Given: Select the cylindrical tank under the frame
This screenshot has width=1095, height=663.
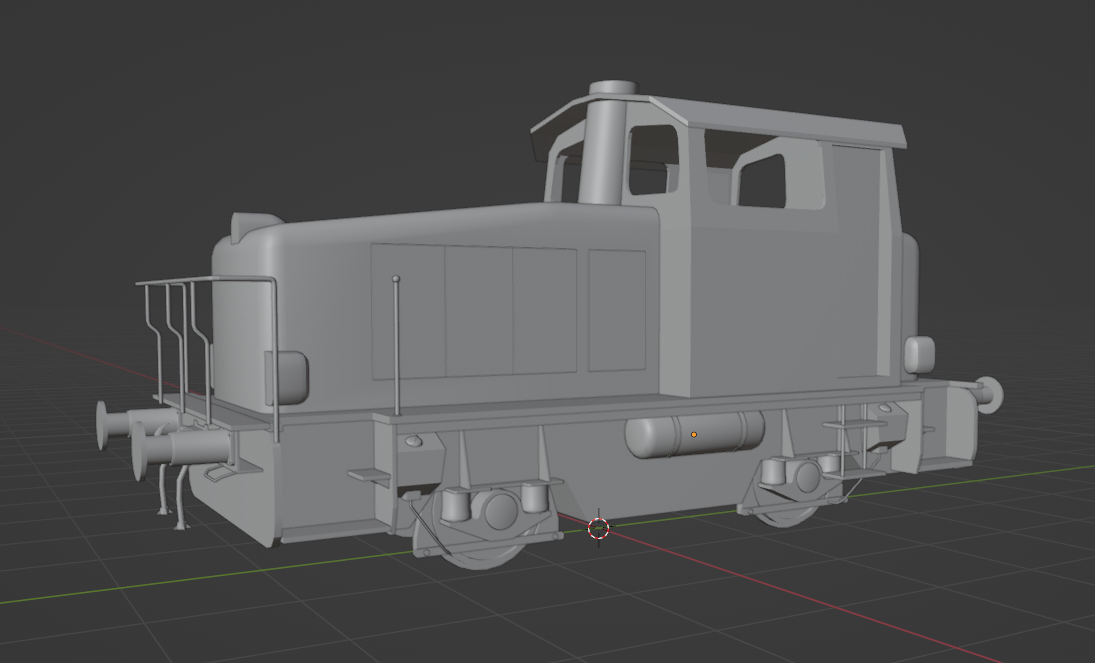Looking at the screenshot, I should 694,435.
